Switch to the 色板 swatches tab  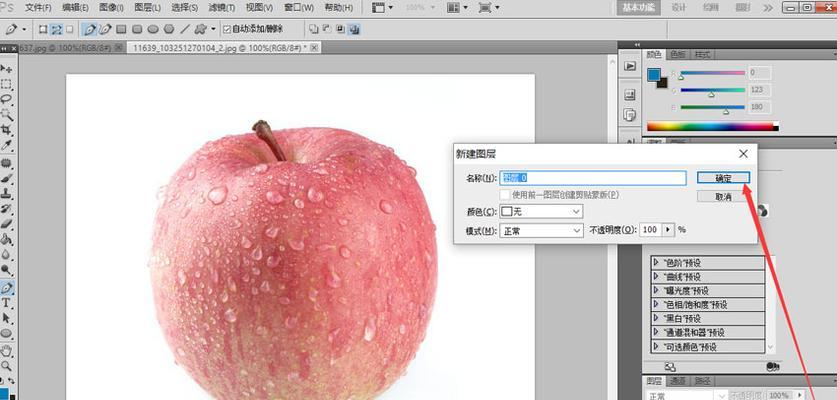click(677, 54)
